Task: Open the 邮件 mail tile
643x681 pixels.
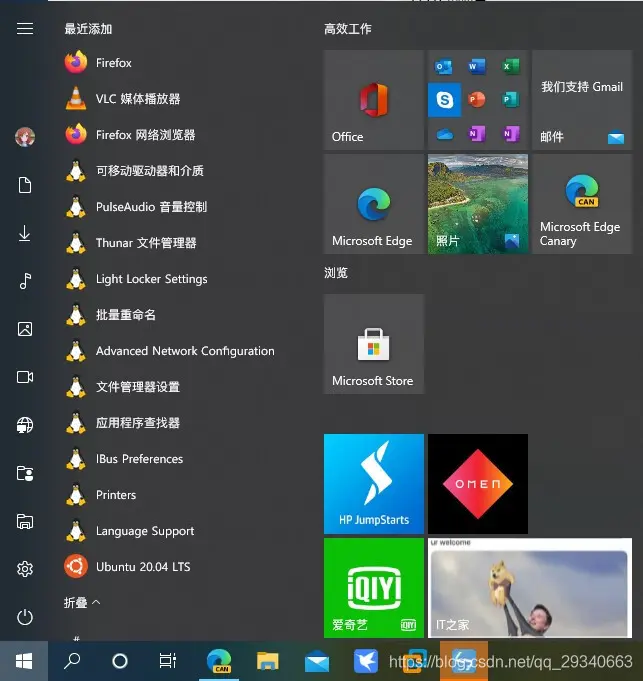Action: coord(582,100)
